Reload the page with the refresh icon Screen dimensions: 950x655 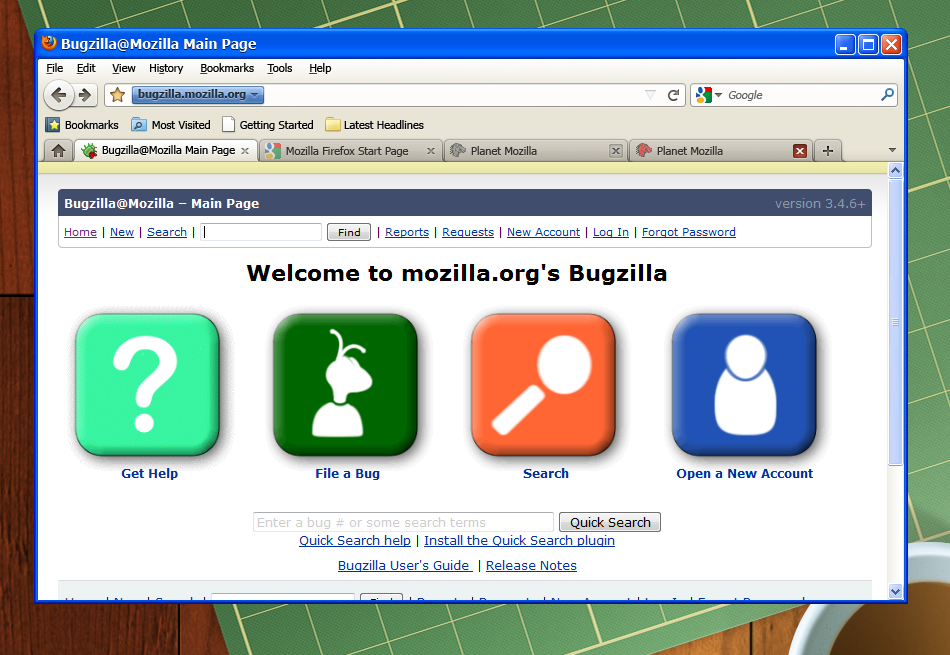(673, 95)
